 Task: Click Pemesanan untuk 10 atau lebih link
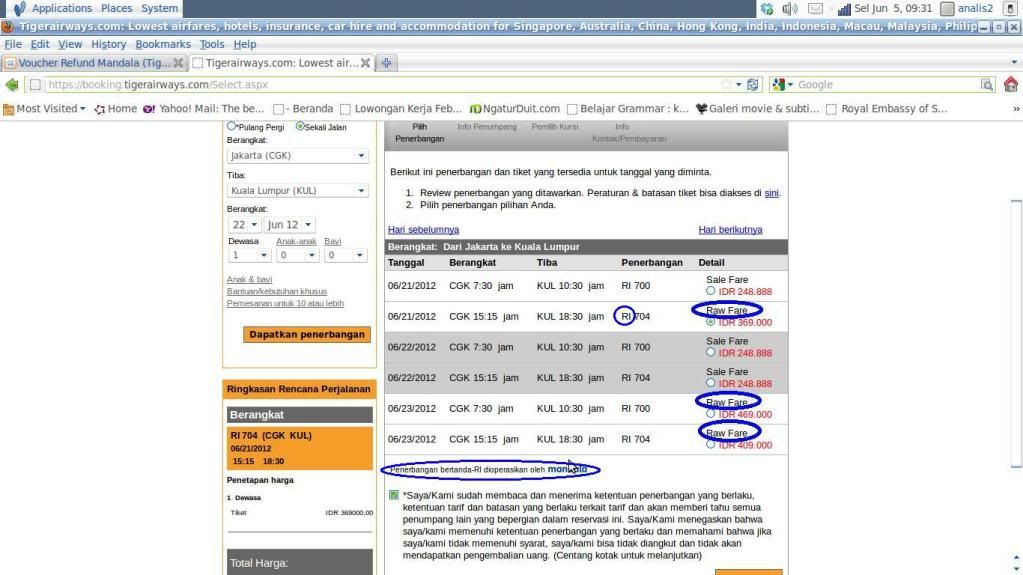pos(285,303)
